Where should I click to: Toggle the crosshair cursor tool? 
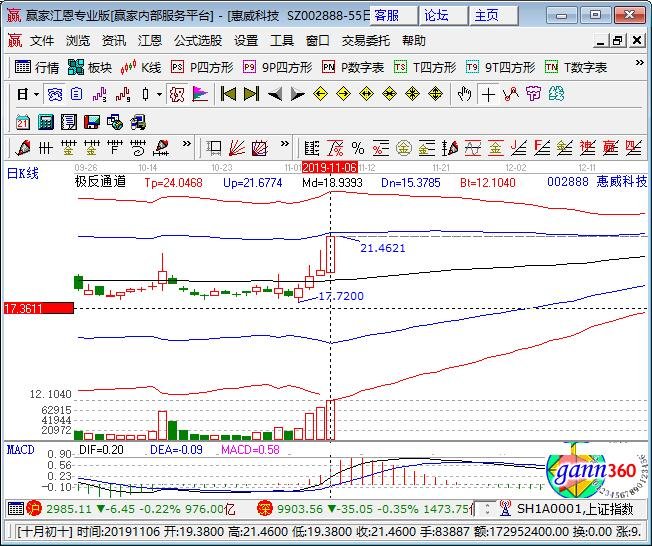(488, 94)
